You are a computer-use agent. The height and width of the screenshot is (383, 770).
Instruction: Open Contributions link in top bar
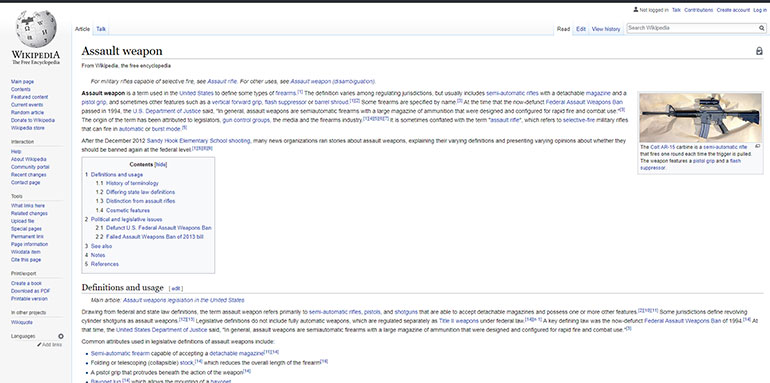[698, 10]
